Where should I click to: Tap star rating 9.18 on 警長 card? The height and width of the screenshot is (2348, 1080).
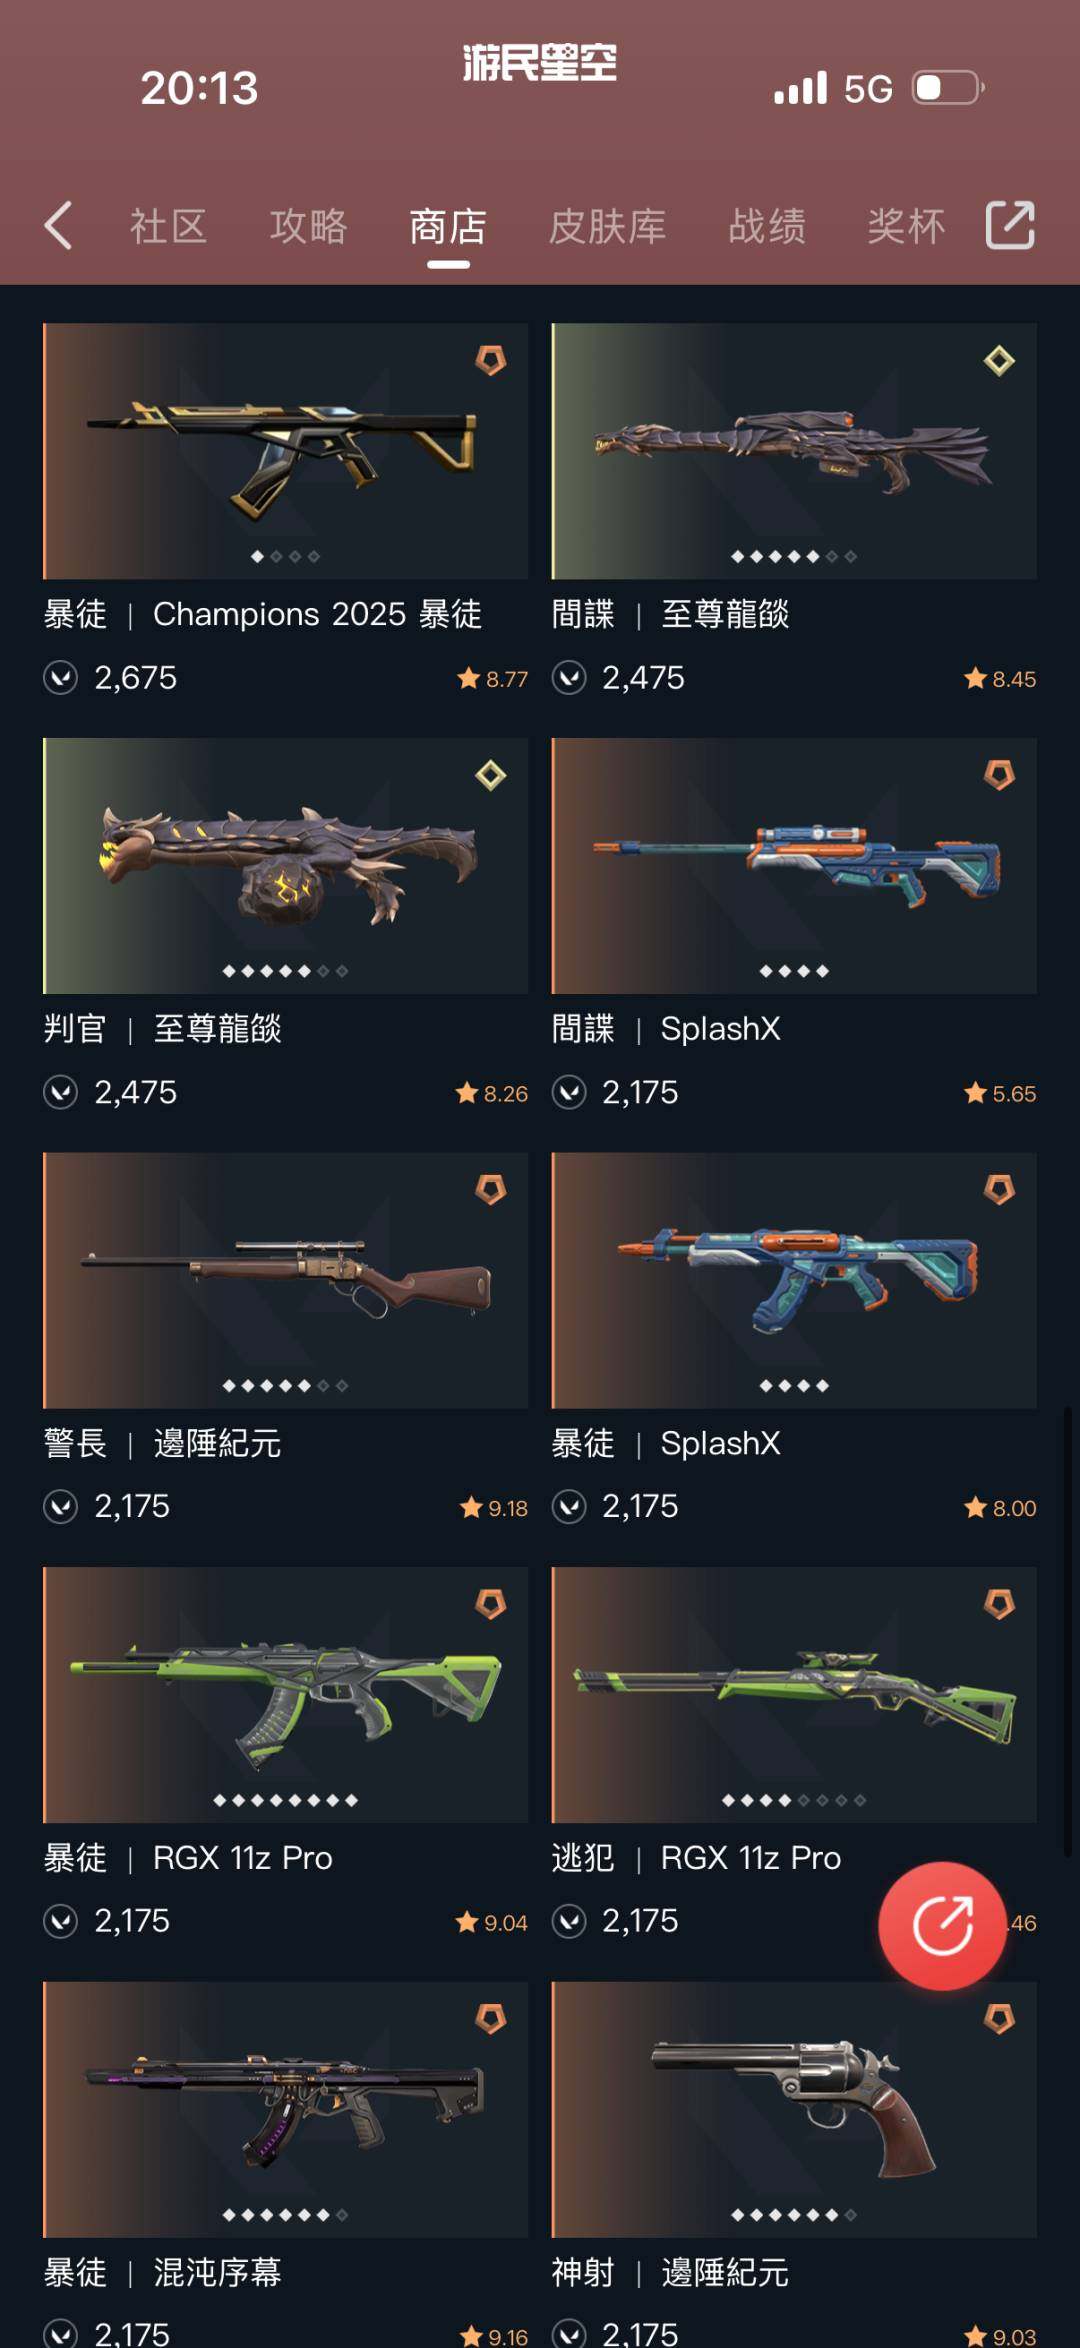(494, 1508)
